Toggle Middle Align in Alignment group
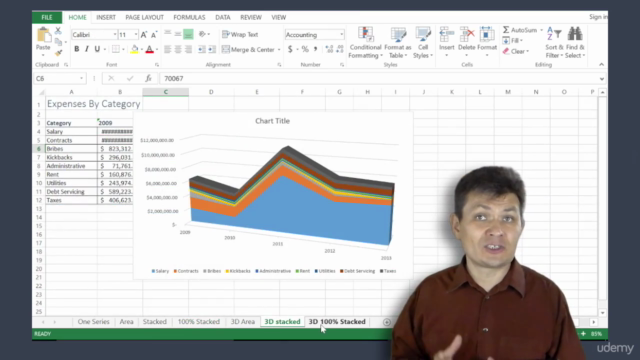The image size is (640, 360). 178,34
